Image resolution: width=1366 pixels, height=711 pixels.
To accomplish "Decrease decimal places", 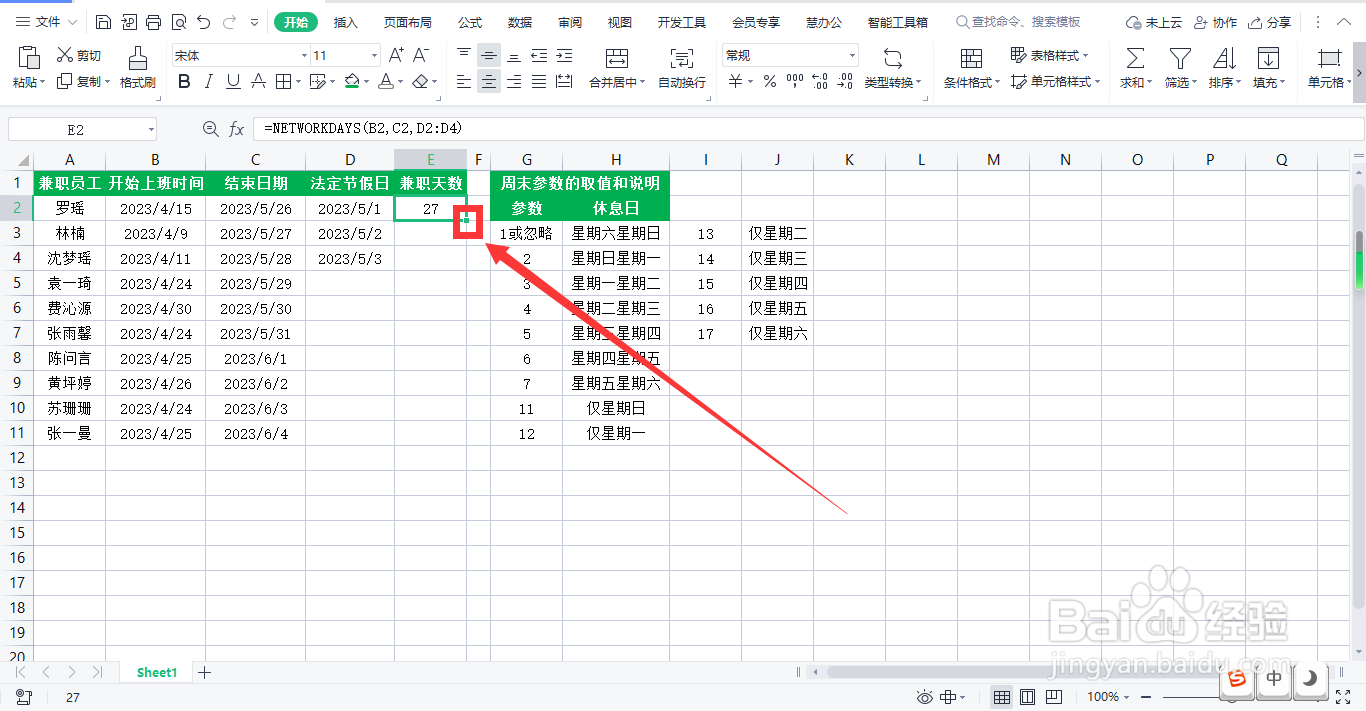I will pyautogui.click(x=845, y=82).
